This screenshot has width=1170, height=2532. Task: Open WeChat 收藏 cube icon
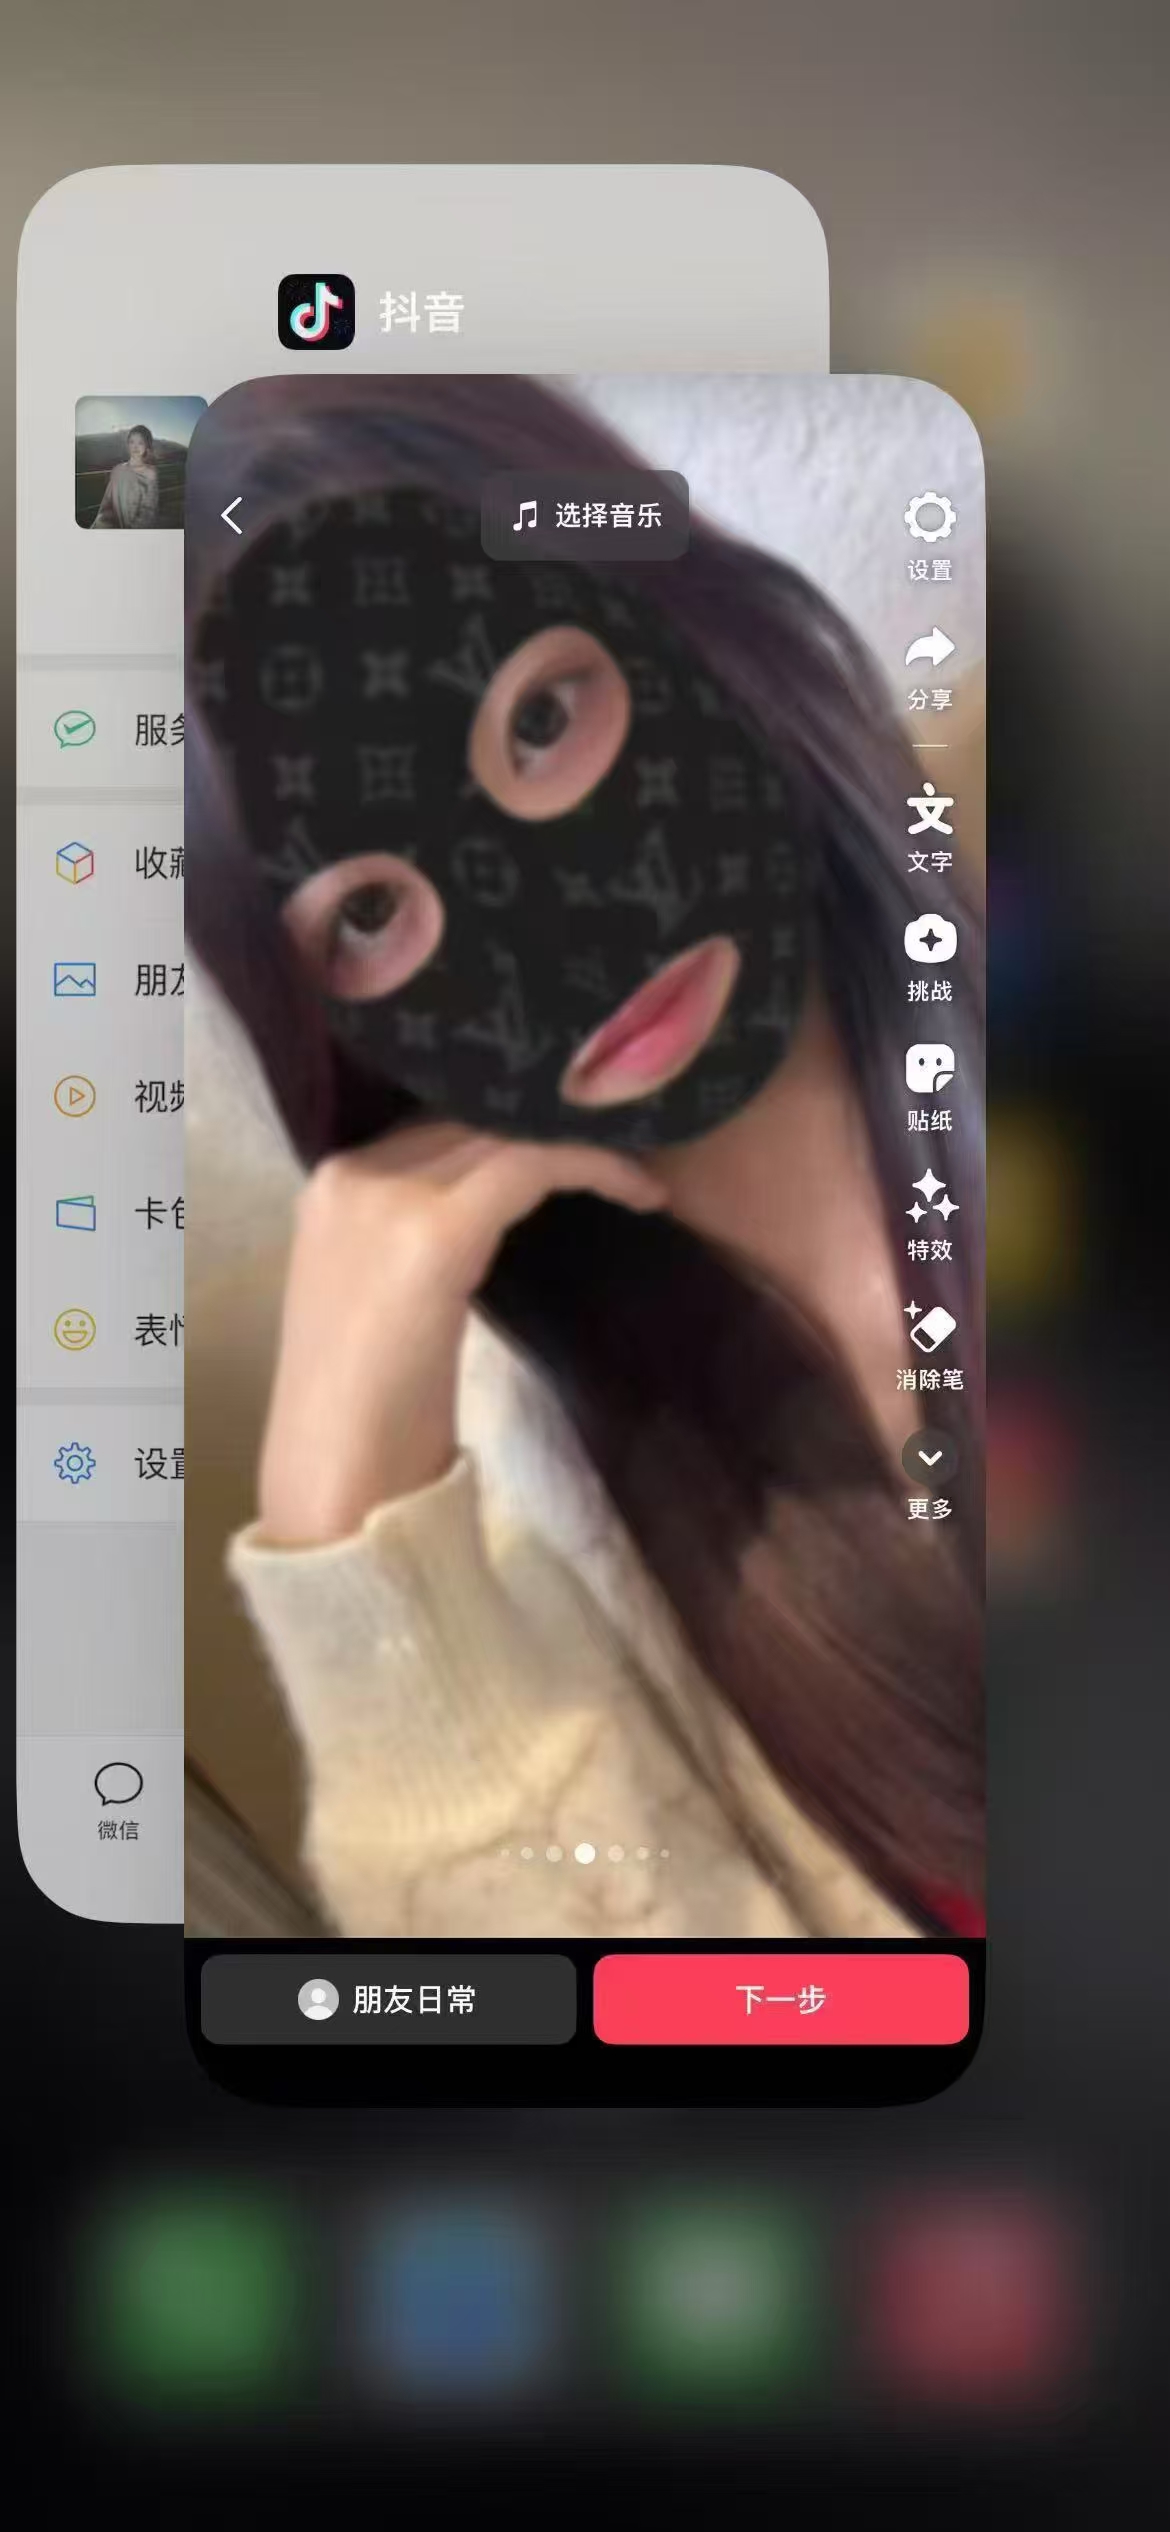pos(75,862)
